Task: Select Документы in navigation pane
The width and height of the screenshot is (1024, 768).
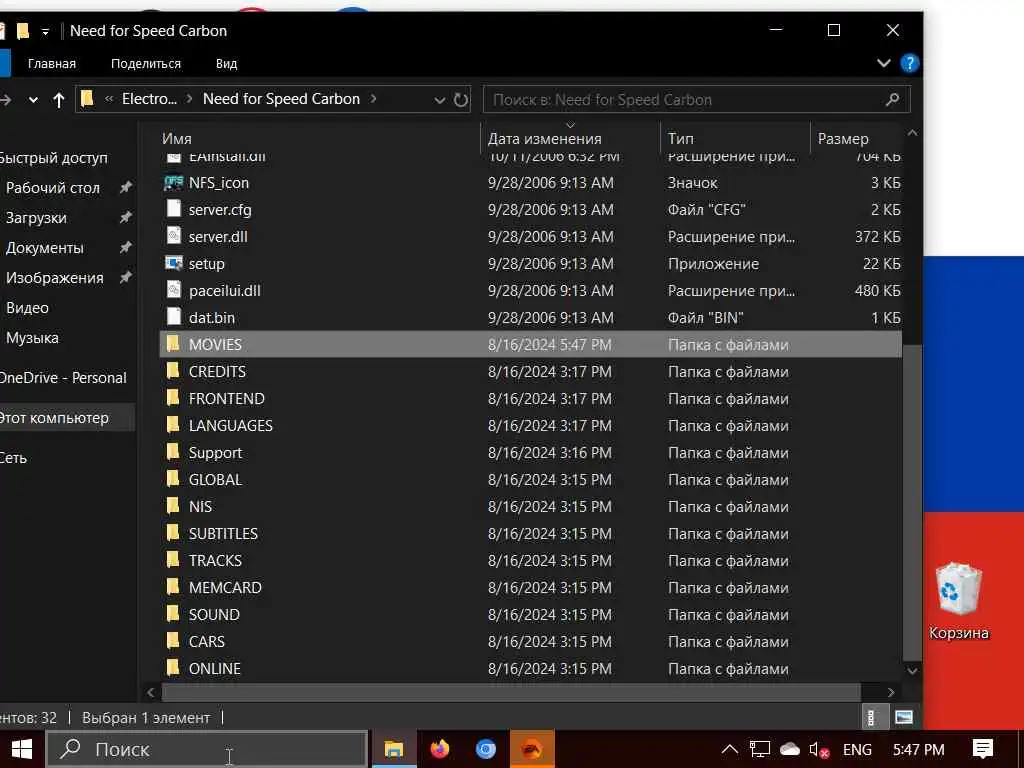Action: coord(44,248)
